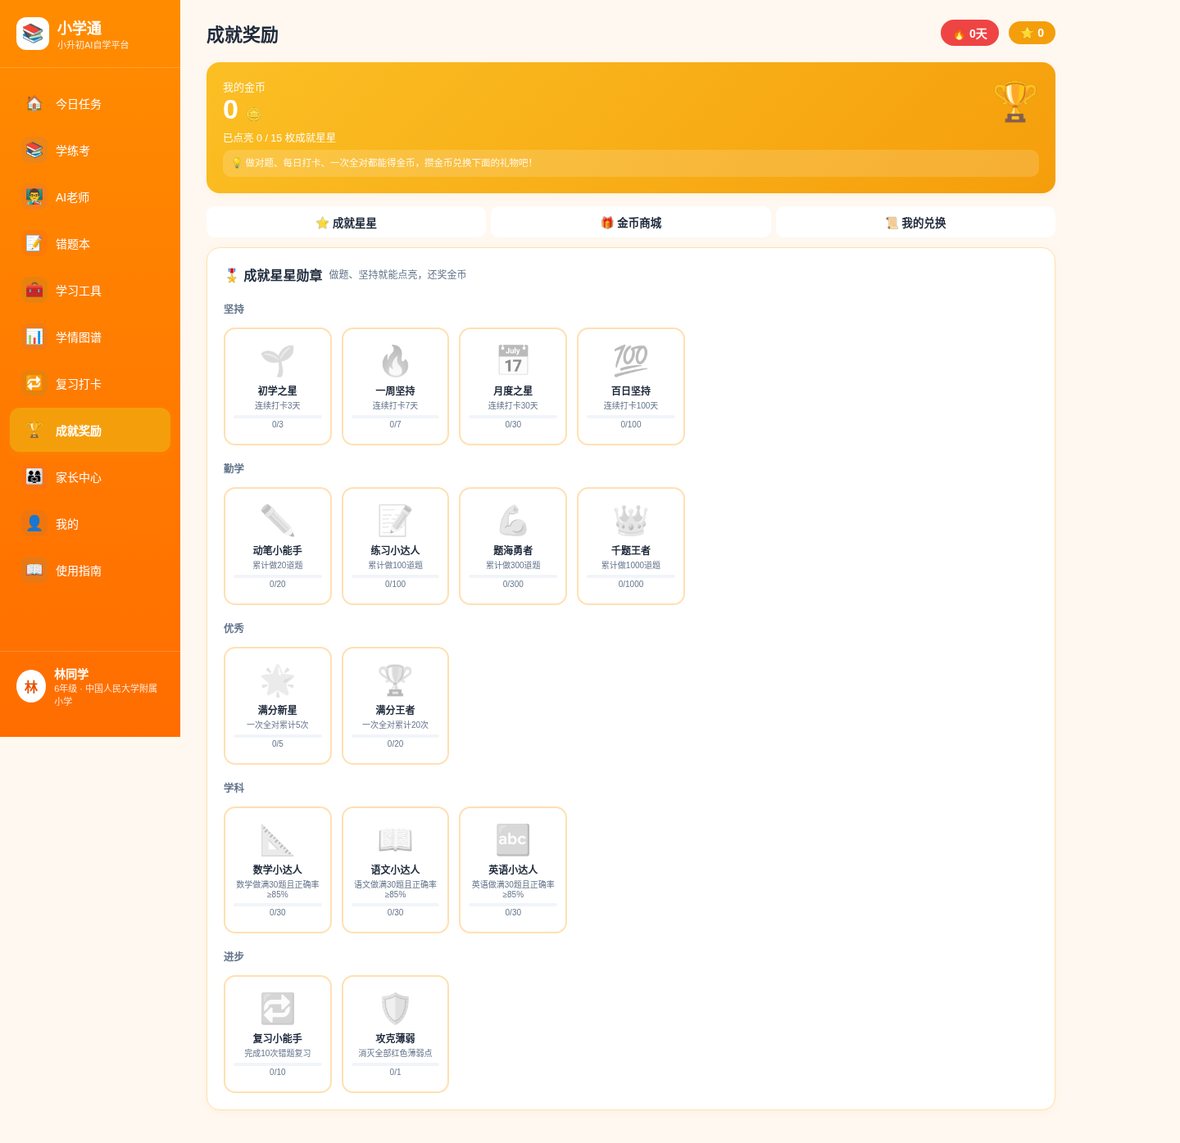1180x1143 pixels.
Task: Click the 小学通 book stack logo
Action: tap(32, 34)
